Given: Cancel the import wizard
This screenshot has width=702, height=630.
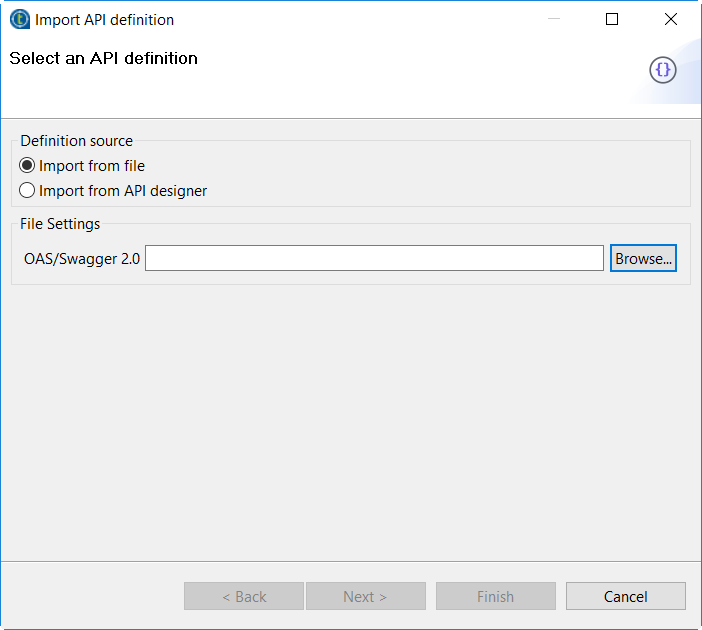Looking at the screenshot, I should click(x=625, y=596).
